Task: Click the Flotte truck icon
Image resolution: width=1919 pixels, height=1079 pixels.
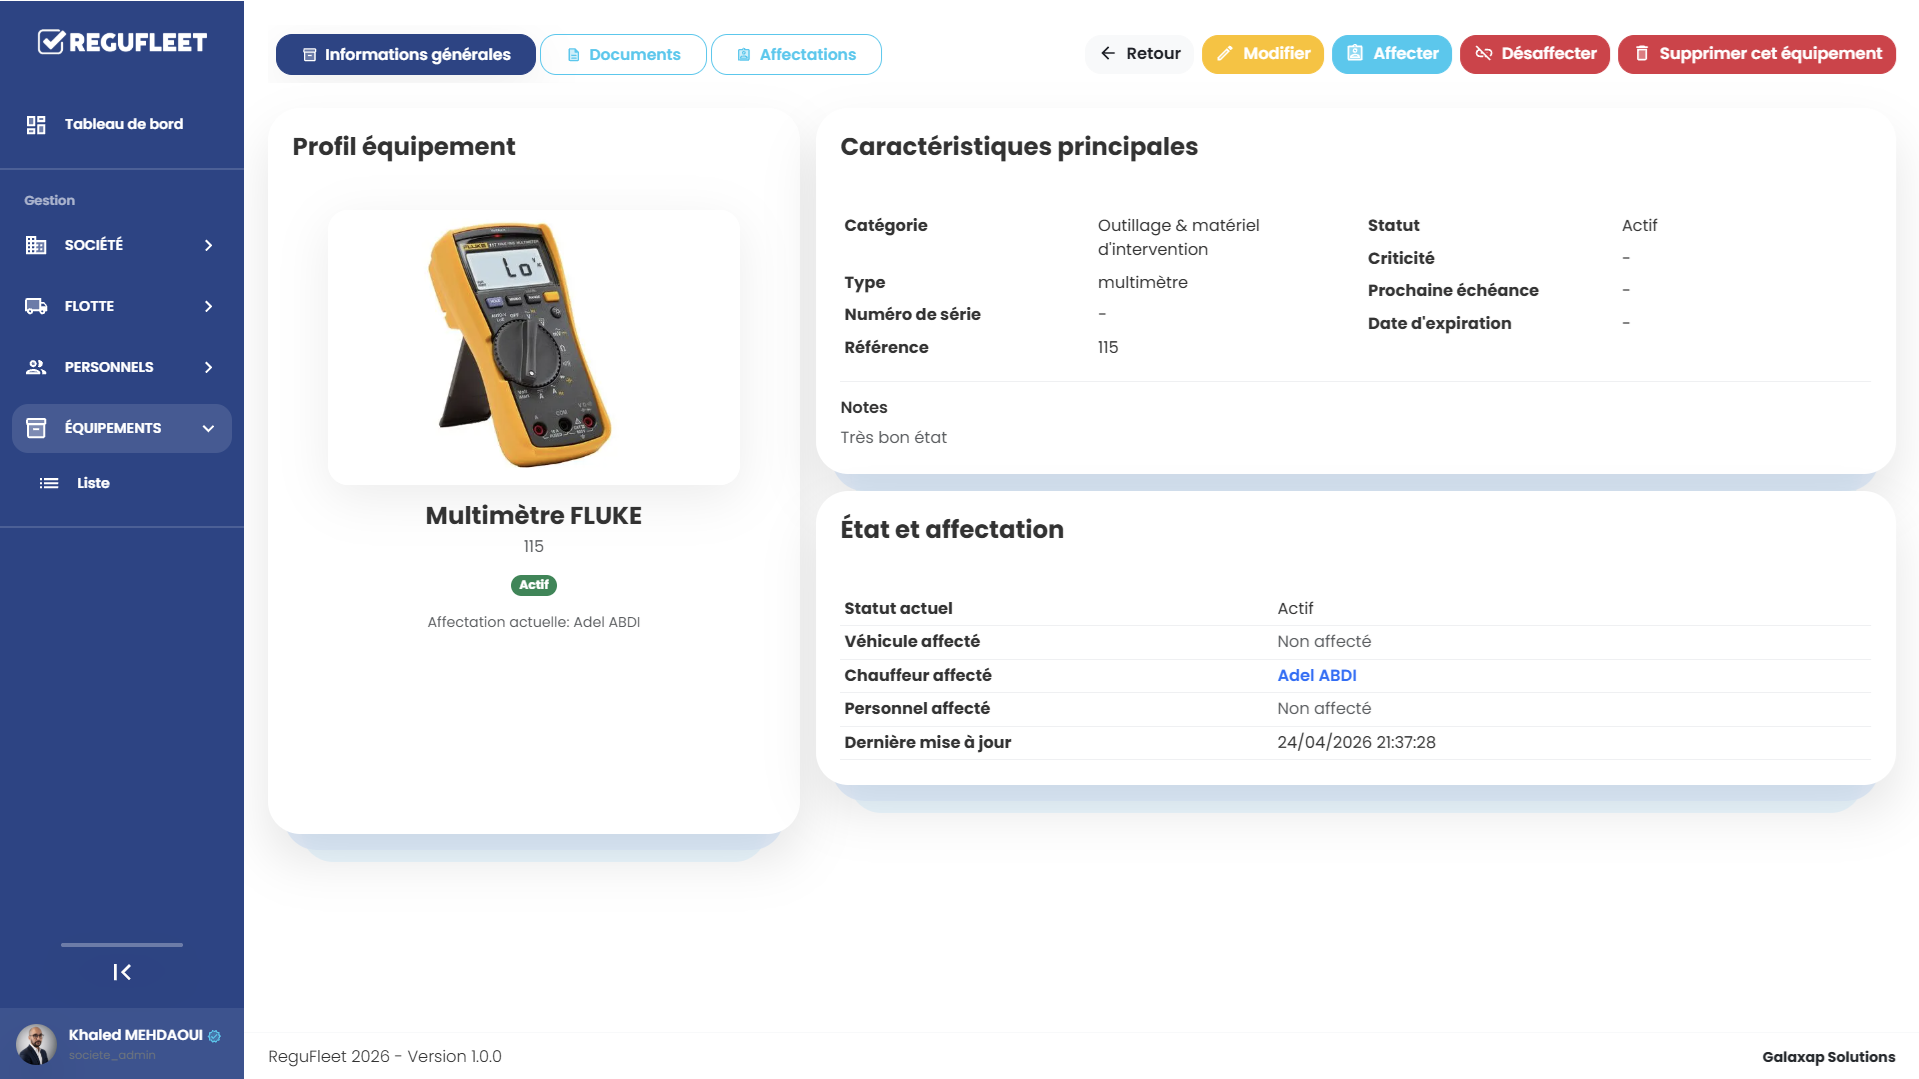Action: 36,306
